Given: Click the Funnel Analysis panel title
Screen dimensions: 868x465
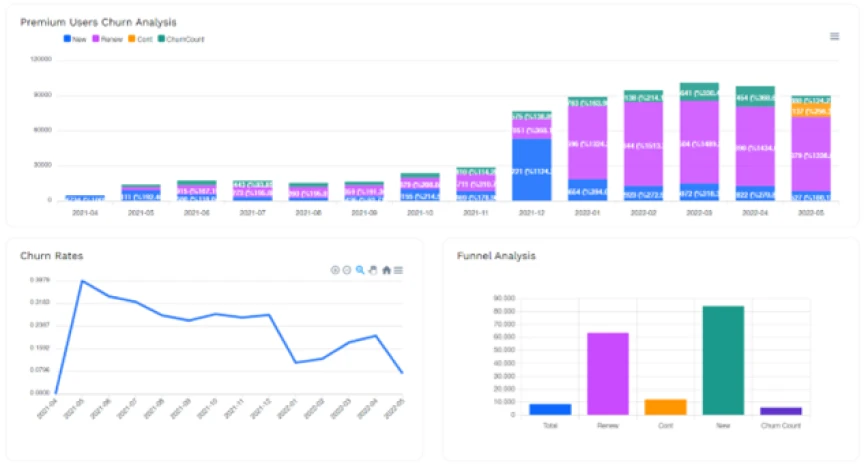Looking at the screenshot, I should 496,256.
